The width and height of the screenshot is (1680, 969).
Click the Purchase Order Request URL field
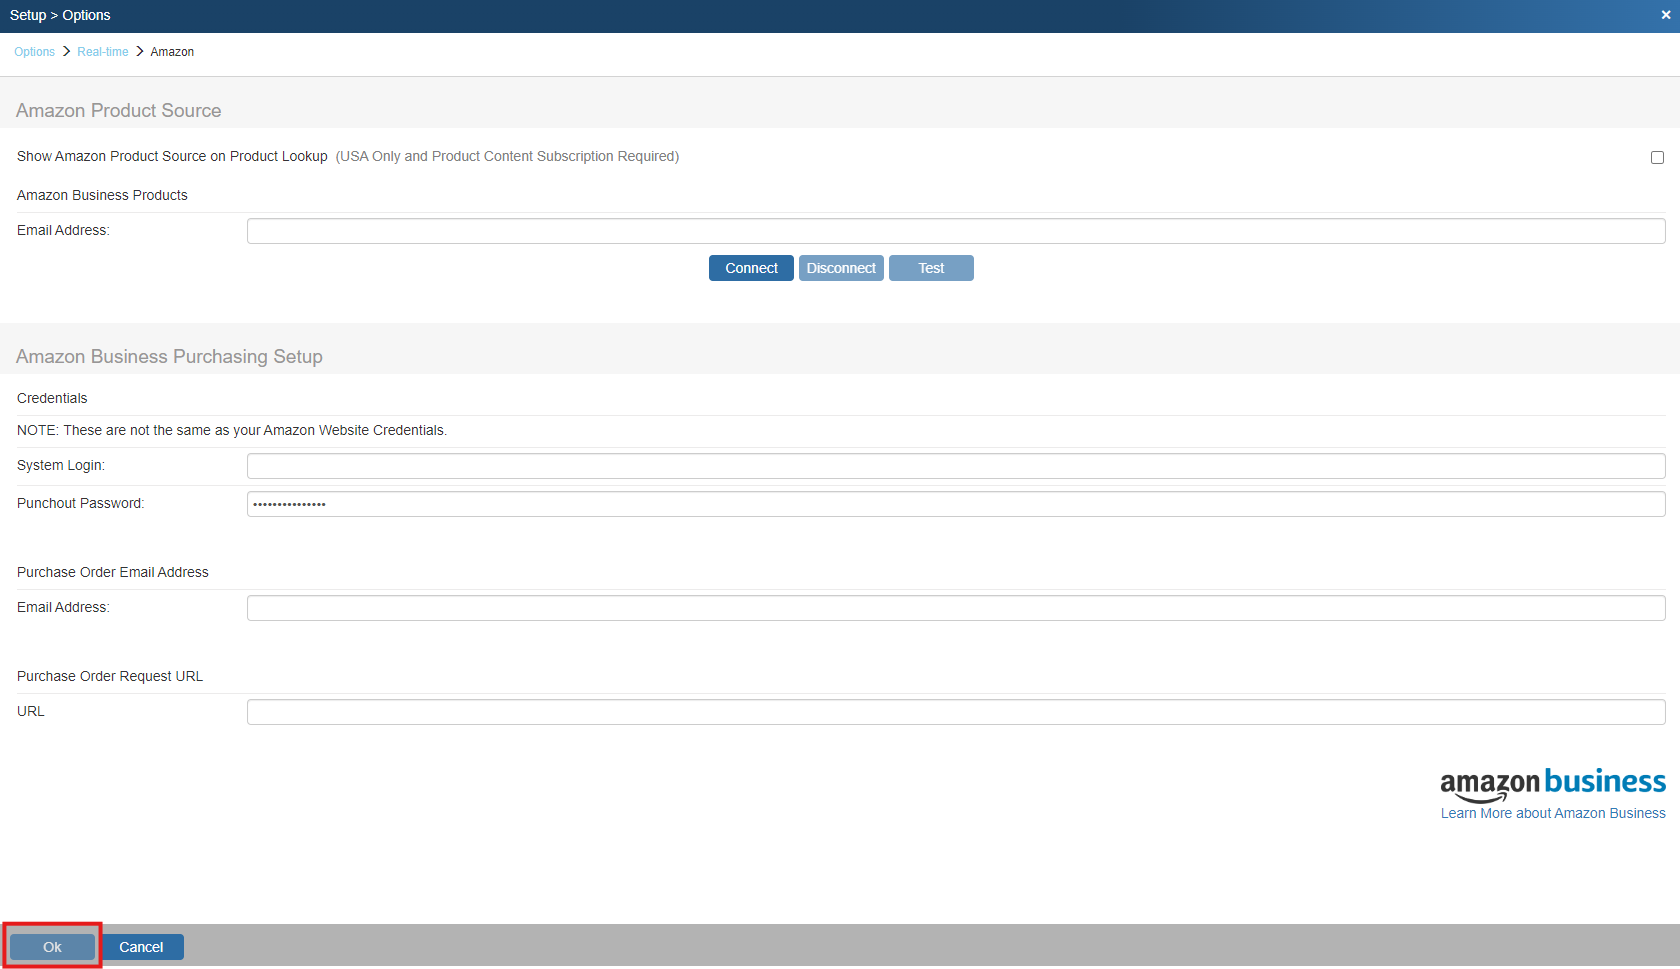[x=955, y=712]
